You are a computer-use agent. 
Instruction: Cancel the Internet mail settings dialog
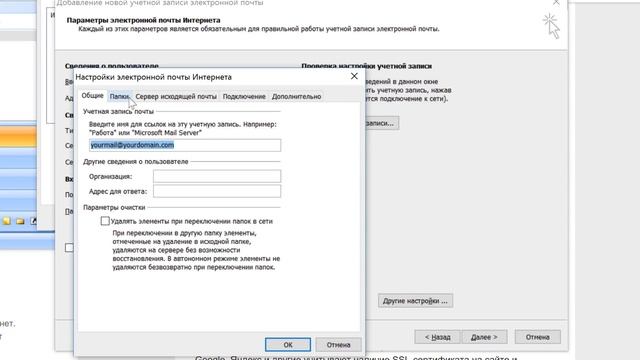[x=338, y=344]
